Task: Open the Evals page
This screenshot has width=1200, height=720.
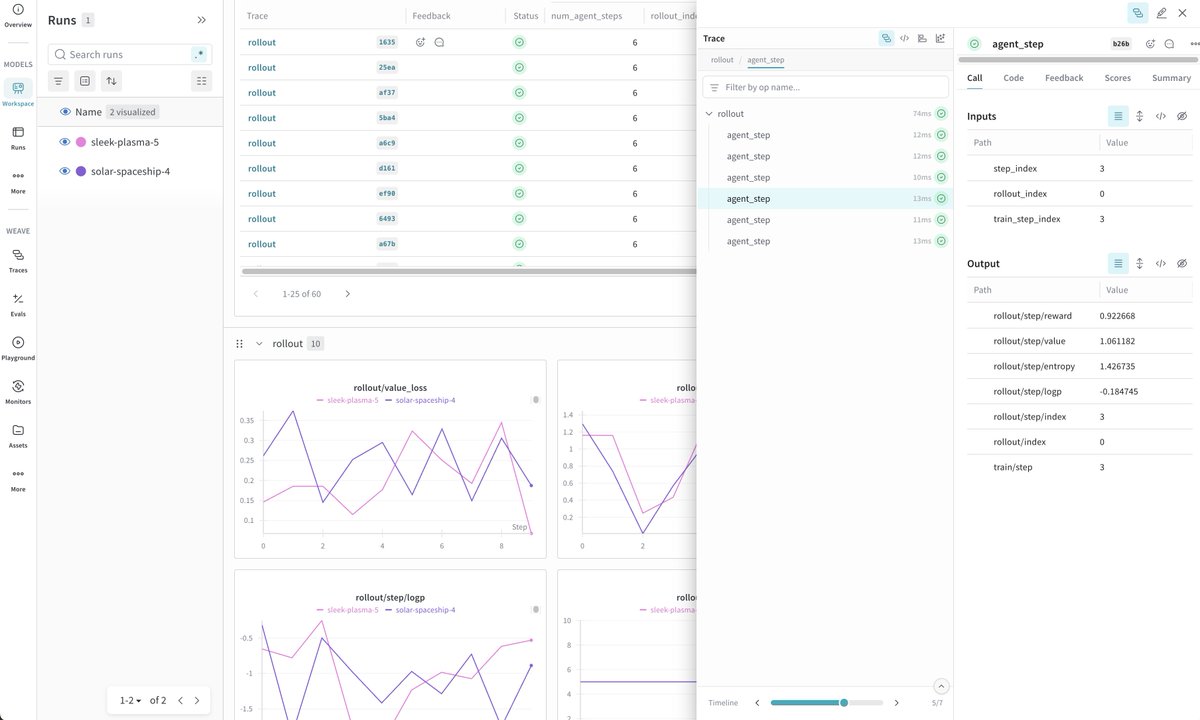Action: point(18,304)
